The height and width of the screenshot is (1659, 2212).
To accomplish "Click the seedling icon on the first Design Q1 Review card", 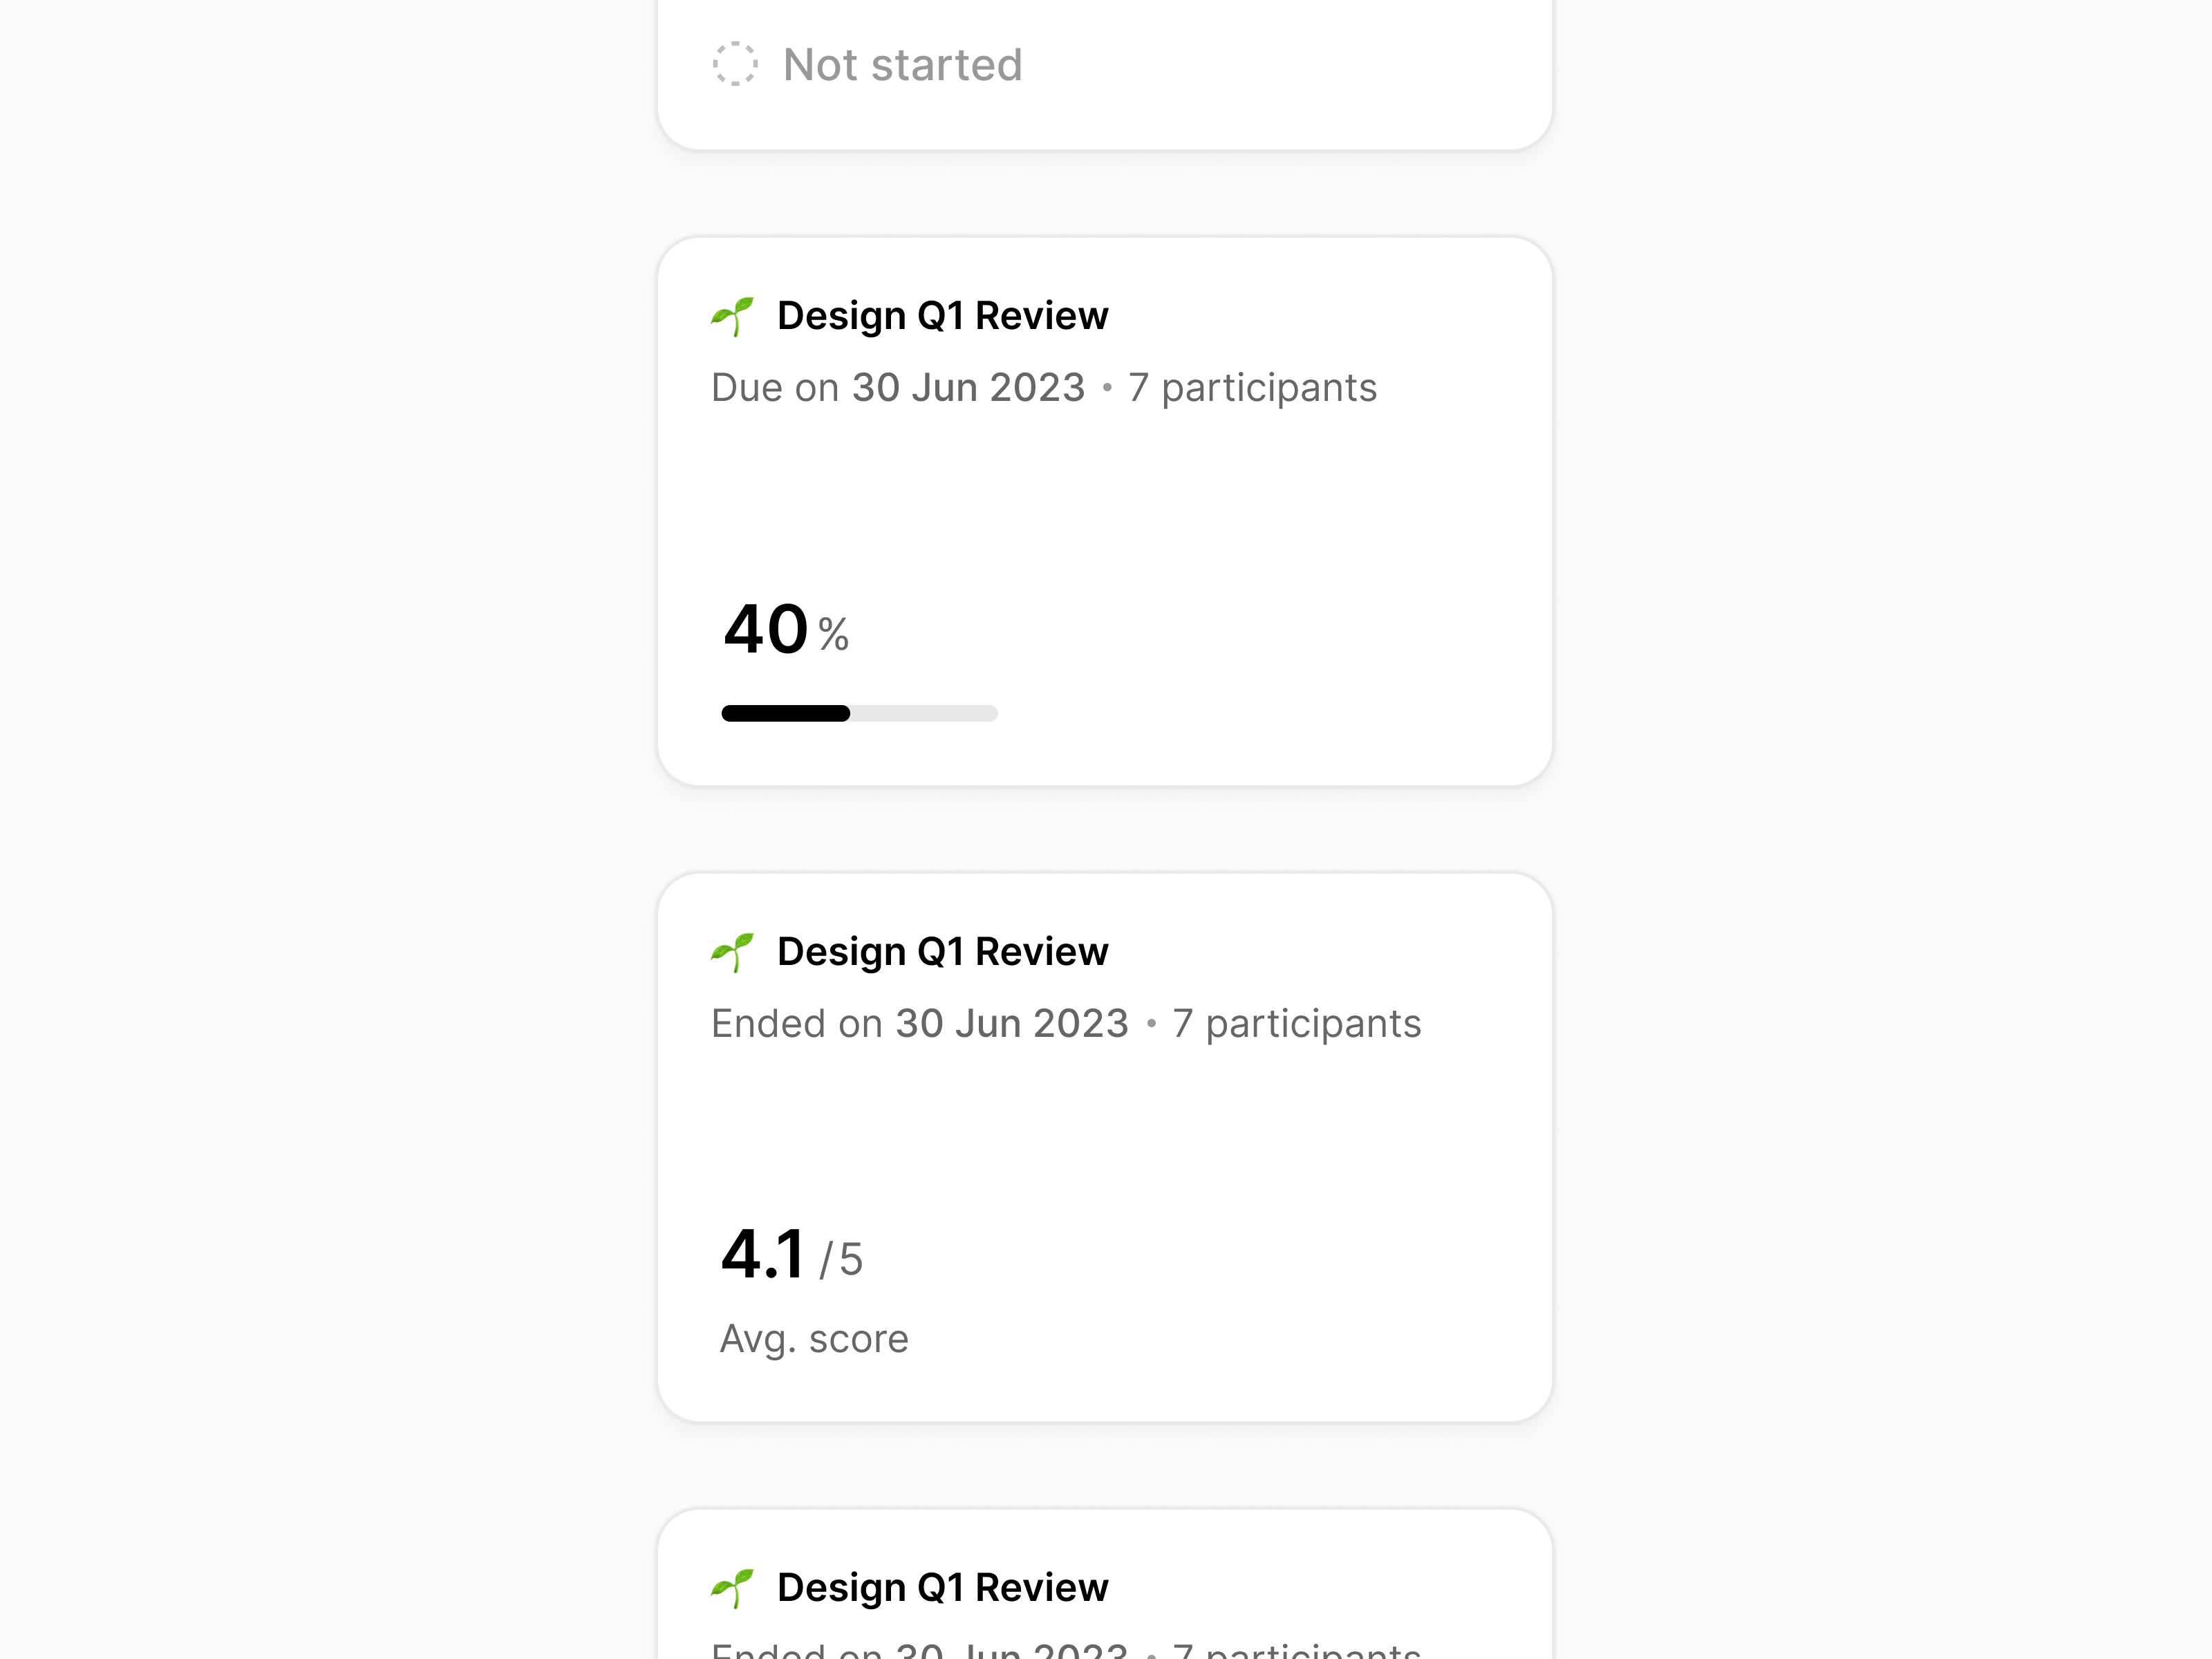I will pos(733,315).
